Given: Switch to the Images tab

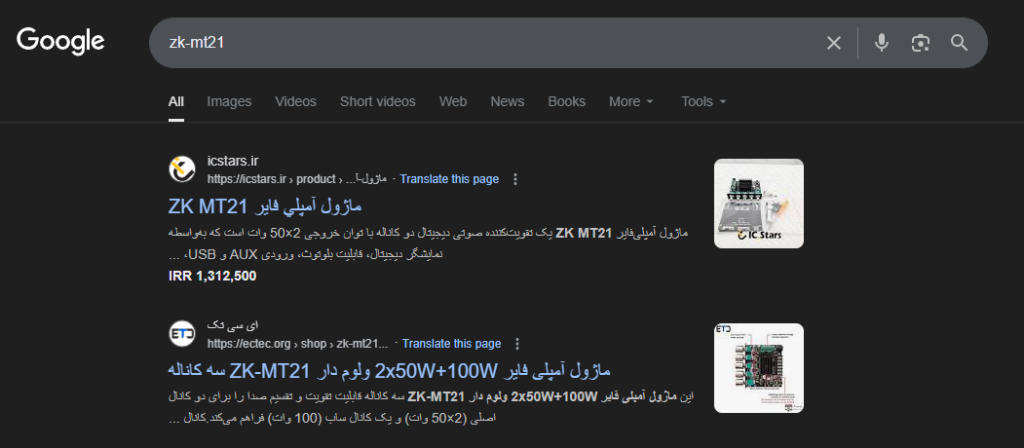Looking at the screenshot, I should tap(229, 101).
